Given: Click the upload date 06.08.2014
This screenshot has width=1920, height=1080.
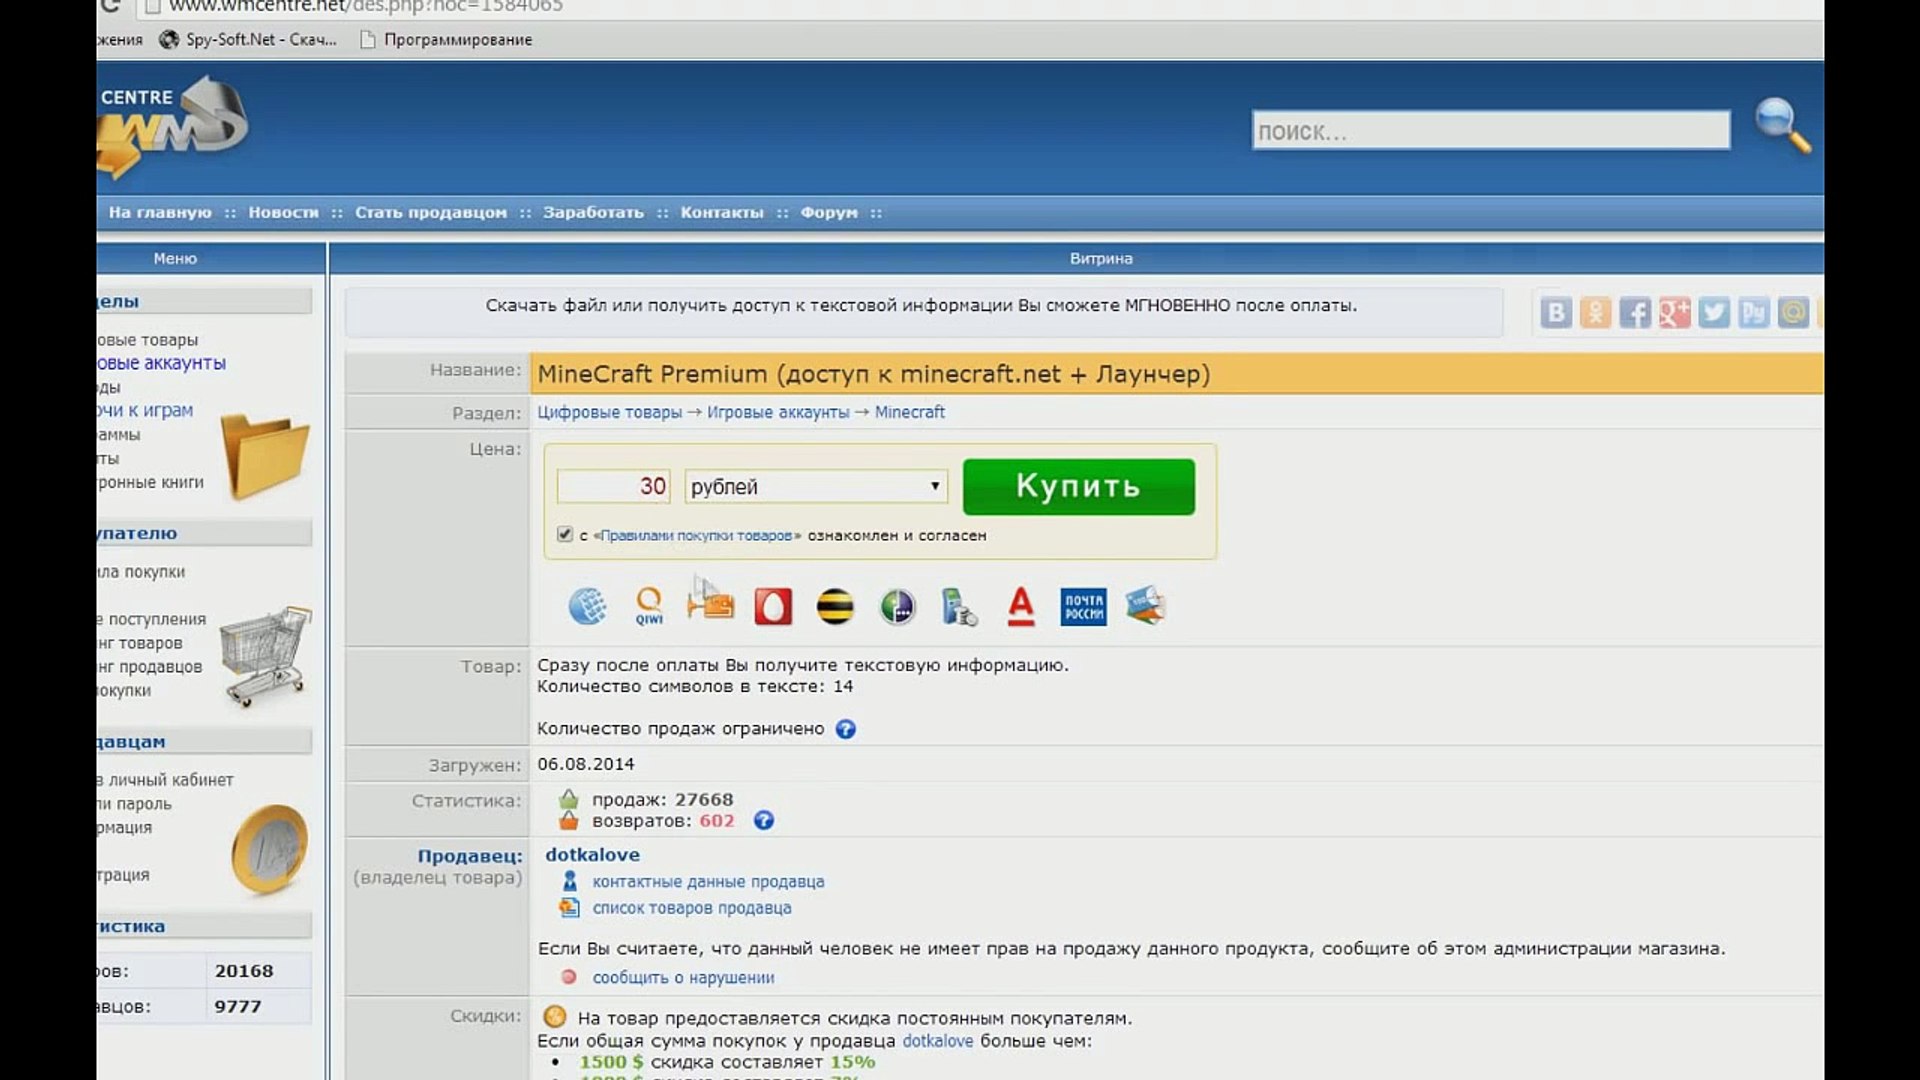Looking at the screenshot, I should (585, 764).
